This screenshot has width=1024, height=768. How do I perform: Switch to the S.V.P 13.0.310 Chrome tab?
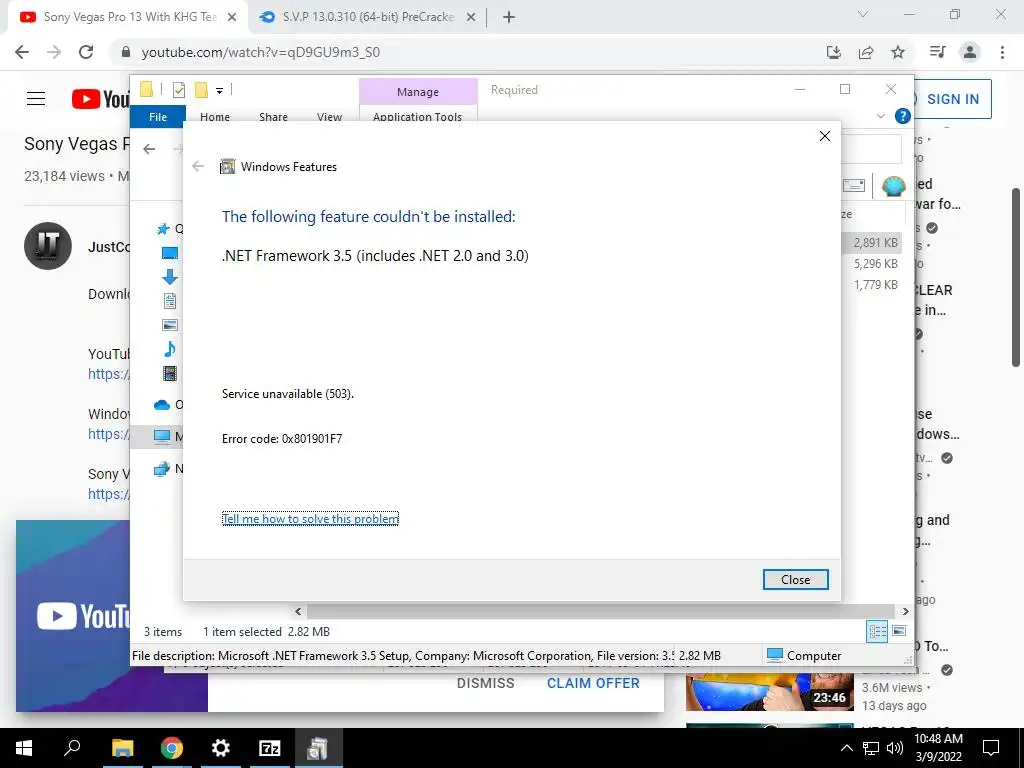pos(366,17)
